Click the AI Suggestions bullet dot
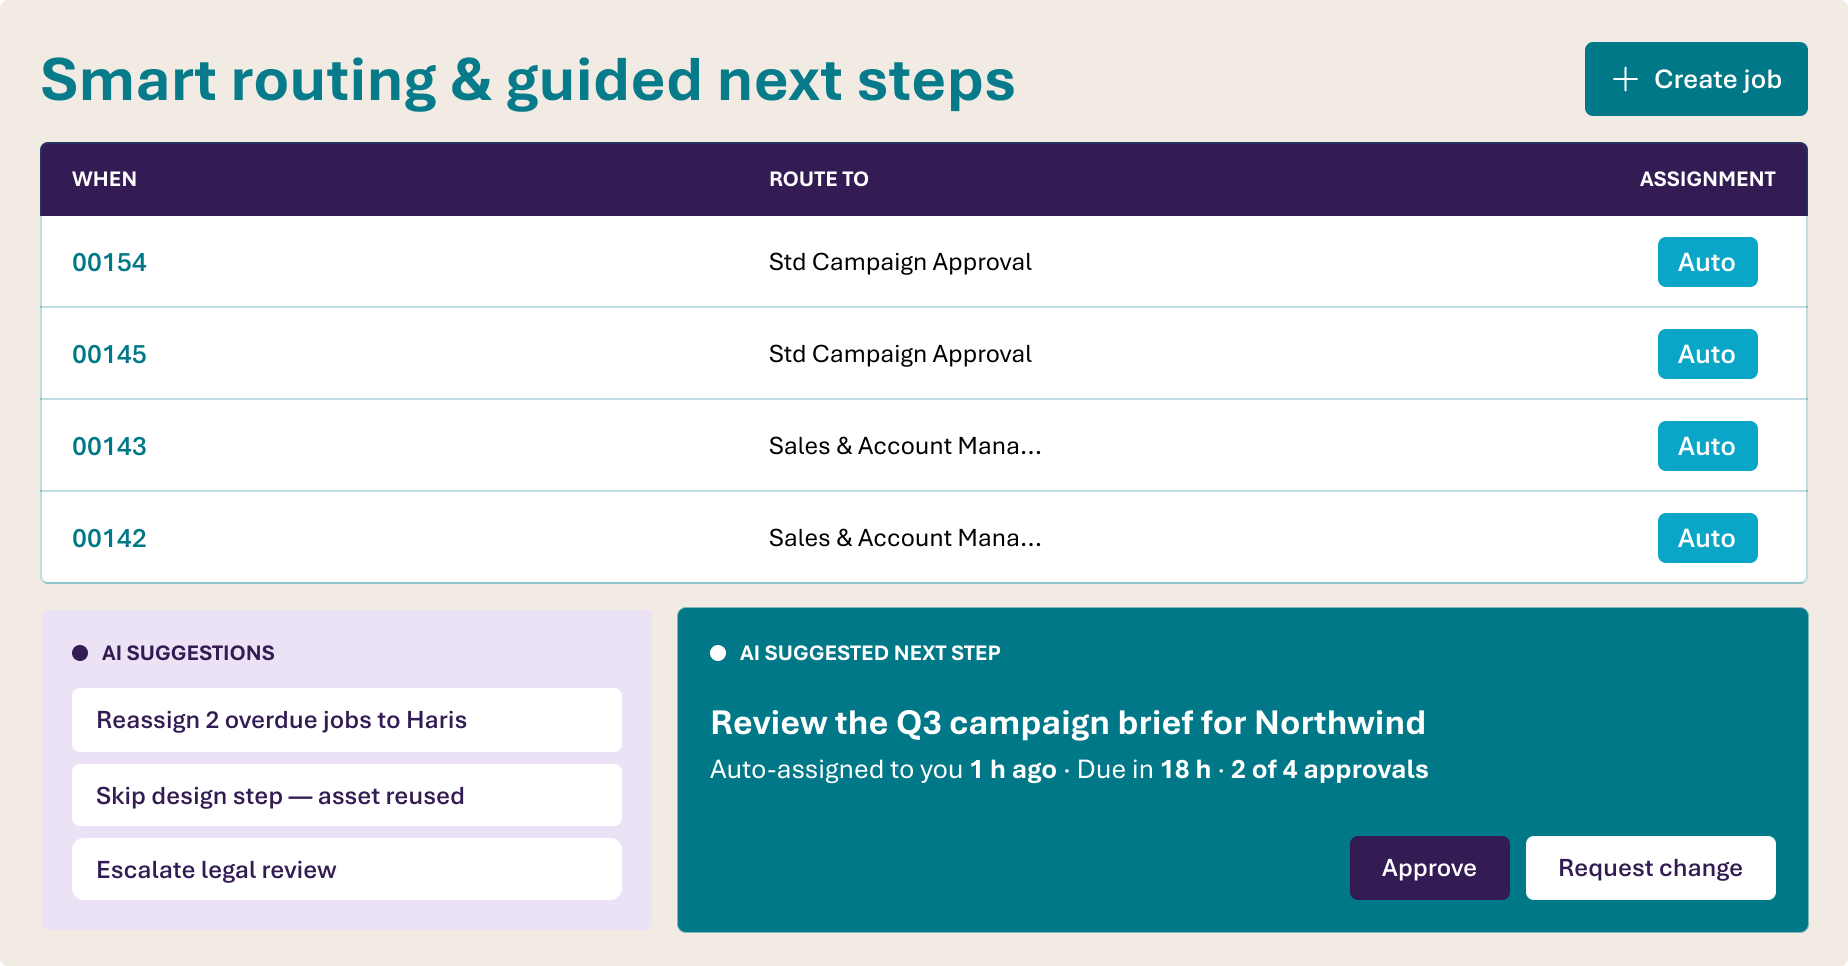The height and width of the screenshot is (966, 1848). pos(80,653)
